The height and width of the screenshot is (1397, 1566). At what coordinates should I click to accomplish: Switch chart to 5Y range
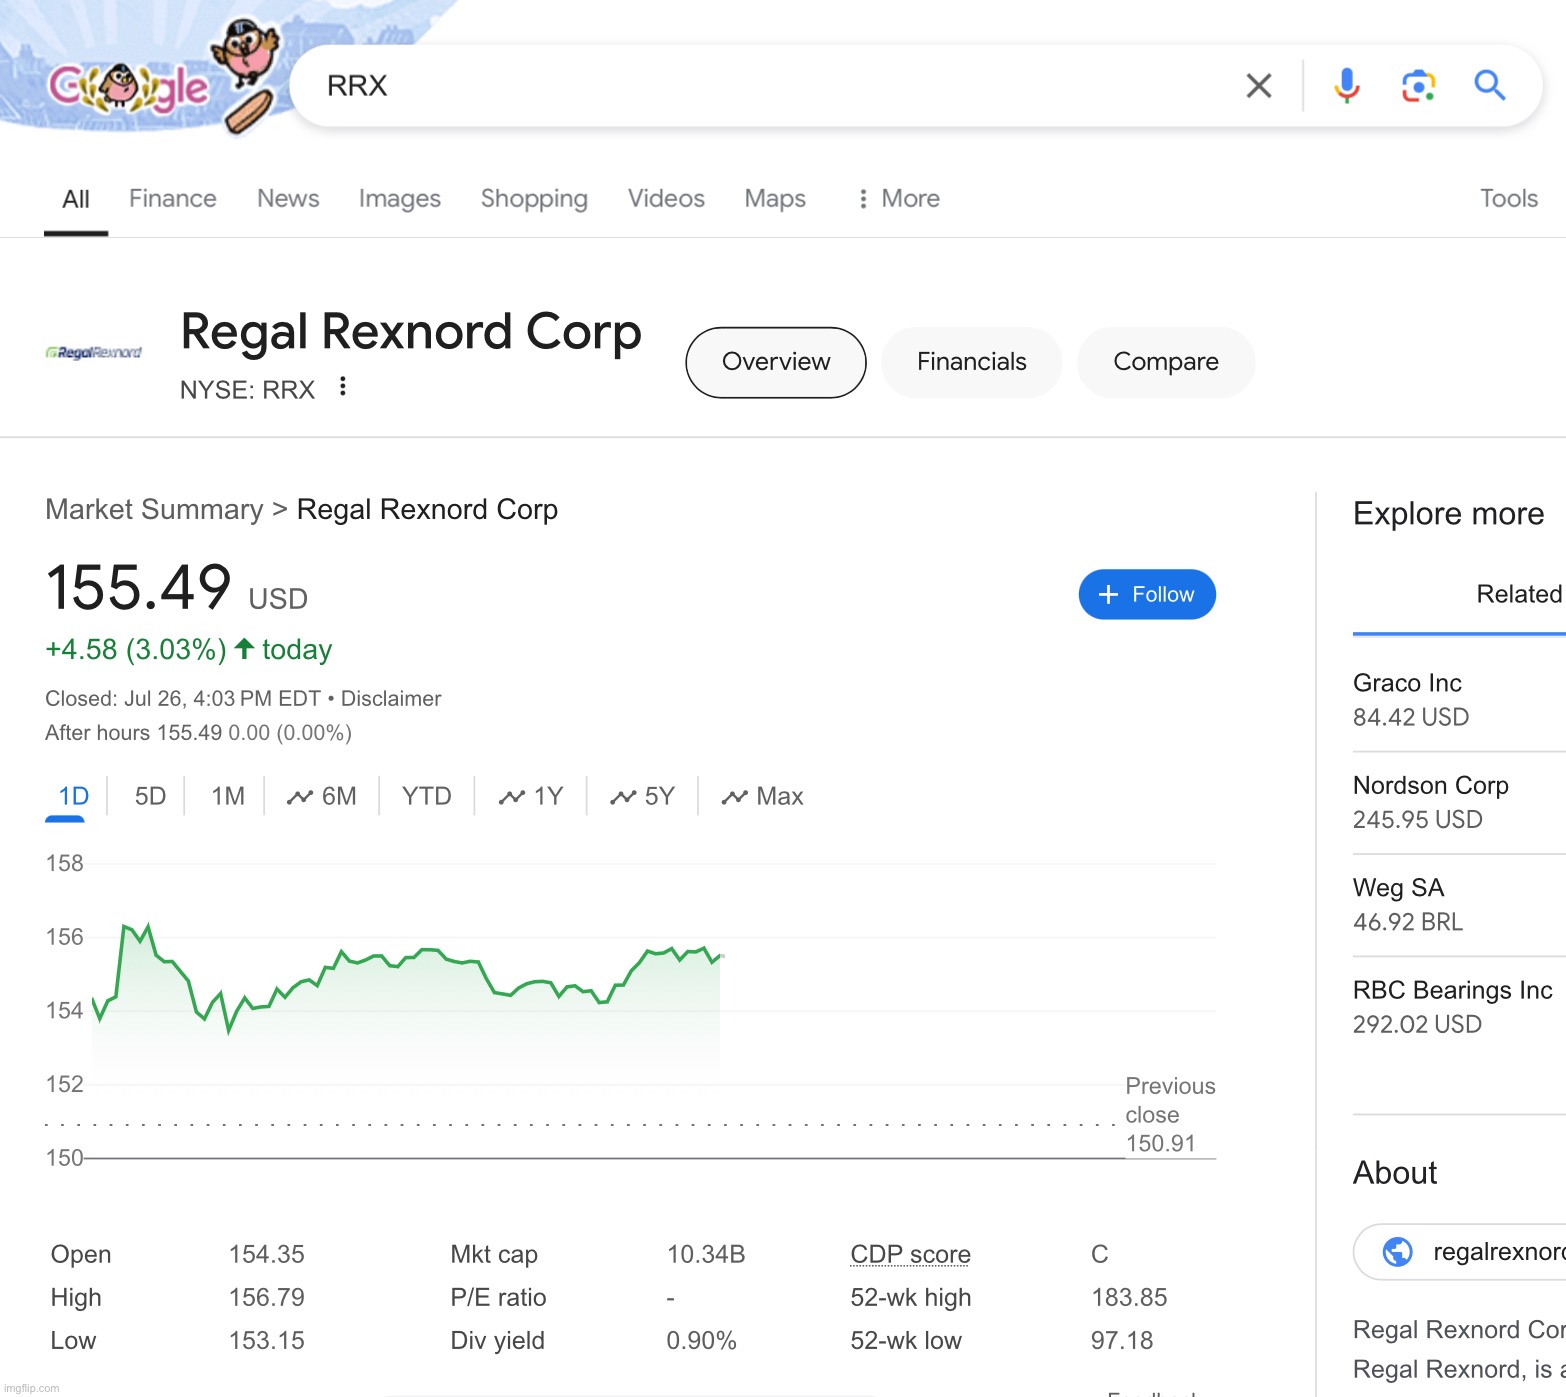tap(642, 797)
